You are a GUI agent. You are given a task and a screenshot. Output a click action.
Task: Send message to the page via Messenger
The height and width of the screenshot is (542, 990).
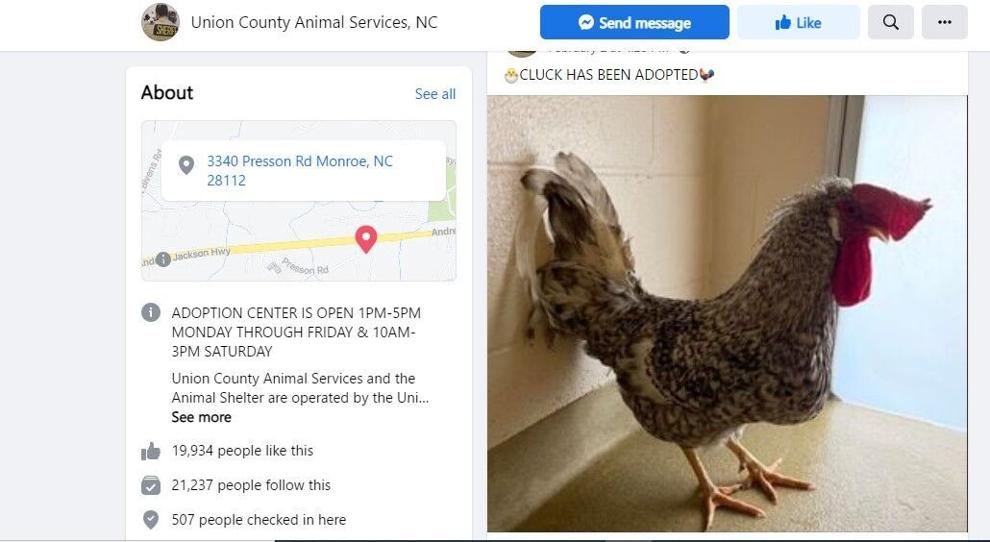pyautogui.click(x=635, y=23)
